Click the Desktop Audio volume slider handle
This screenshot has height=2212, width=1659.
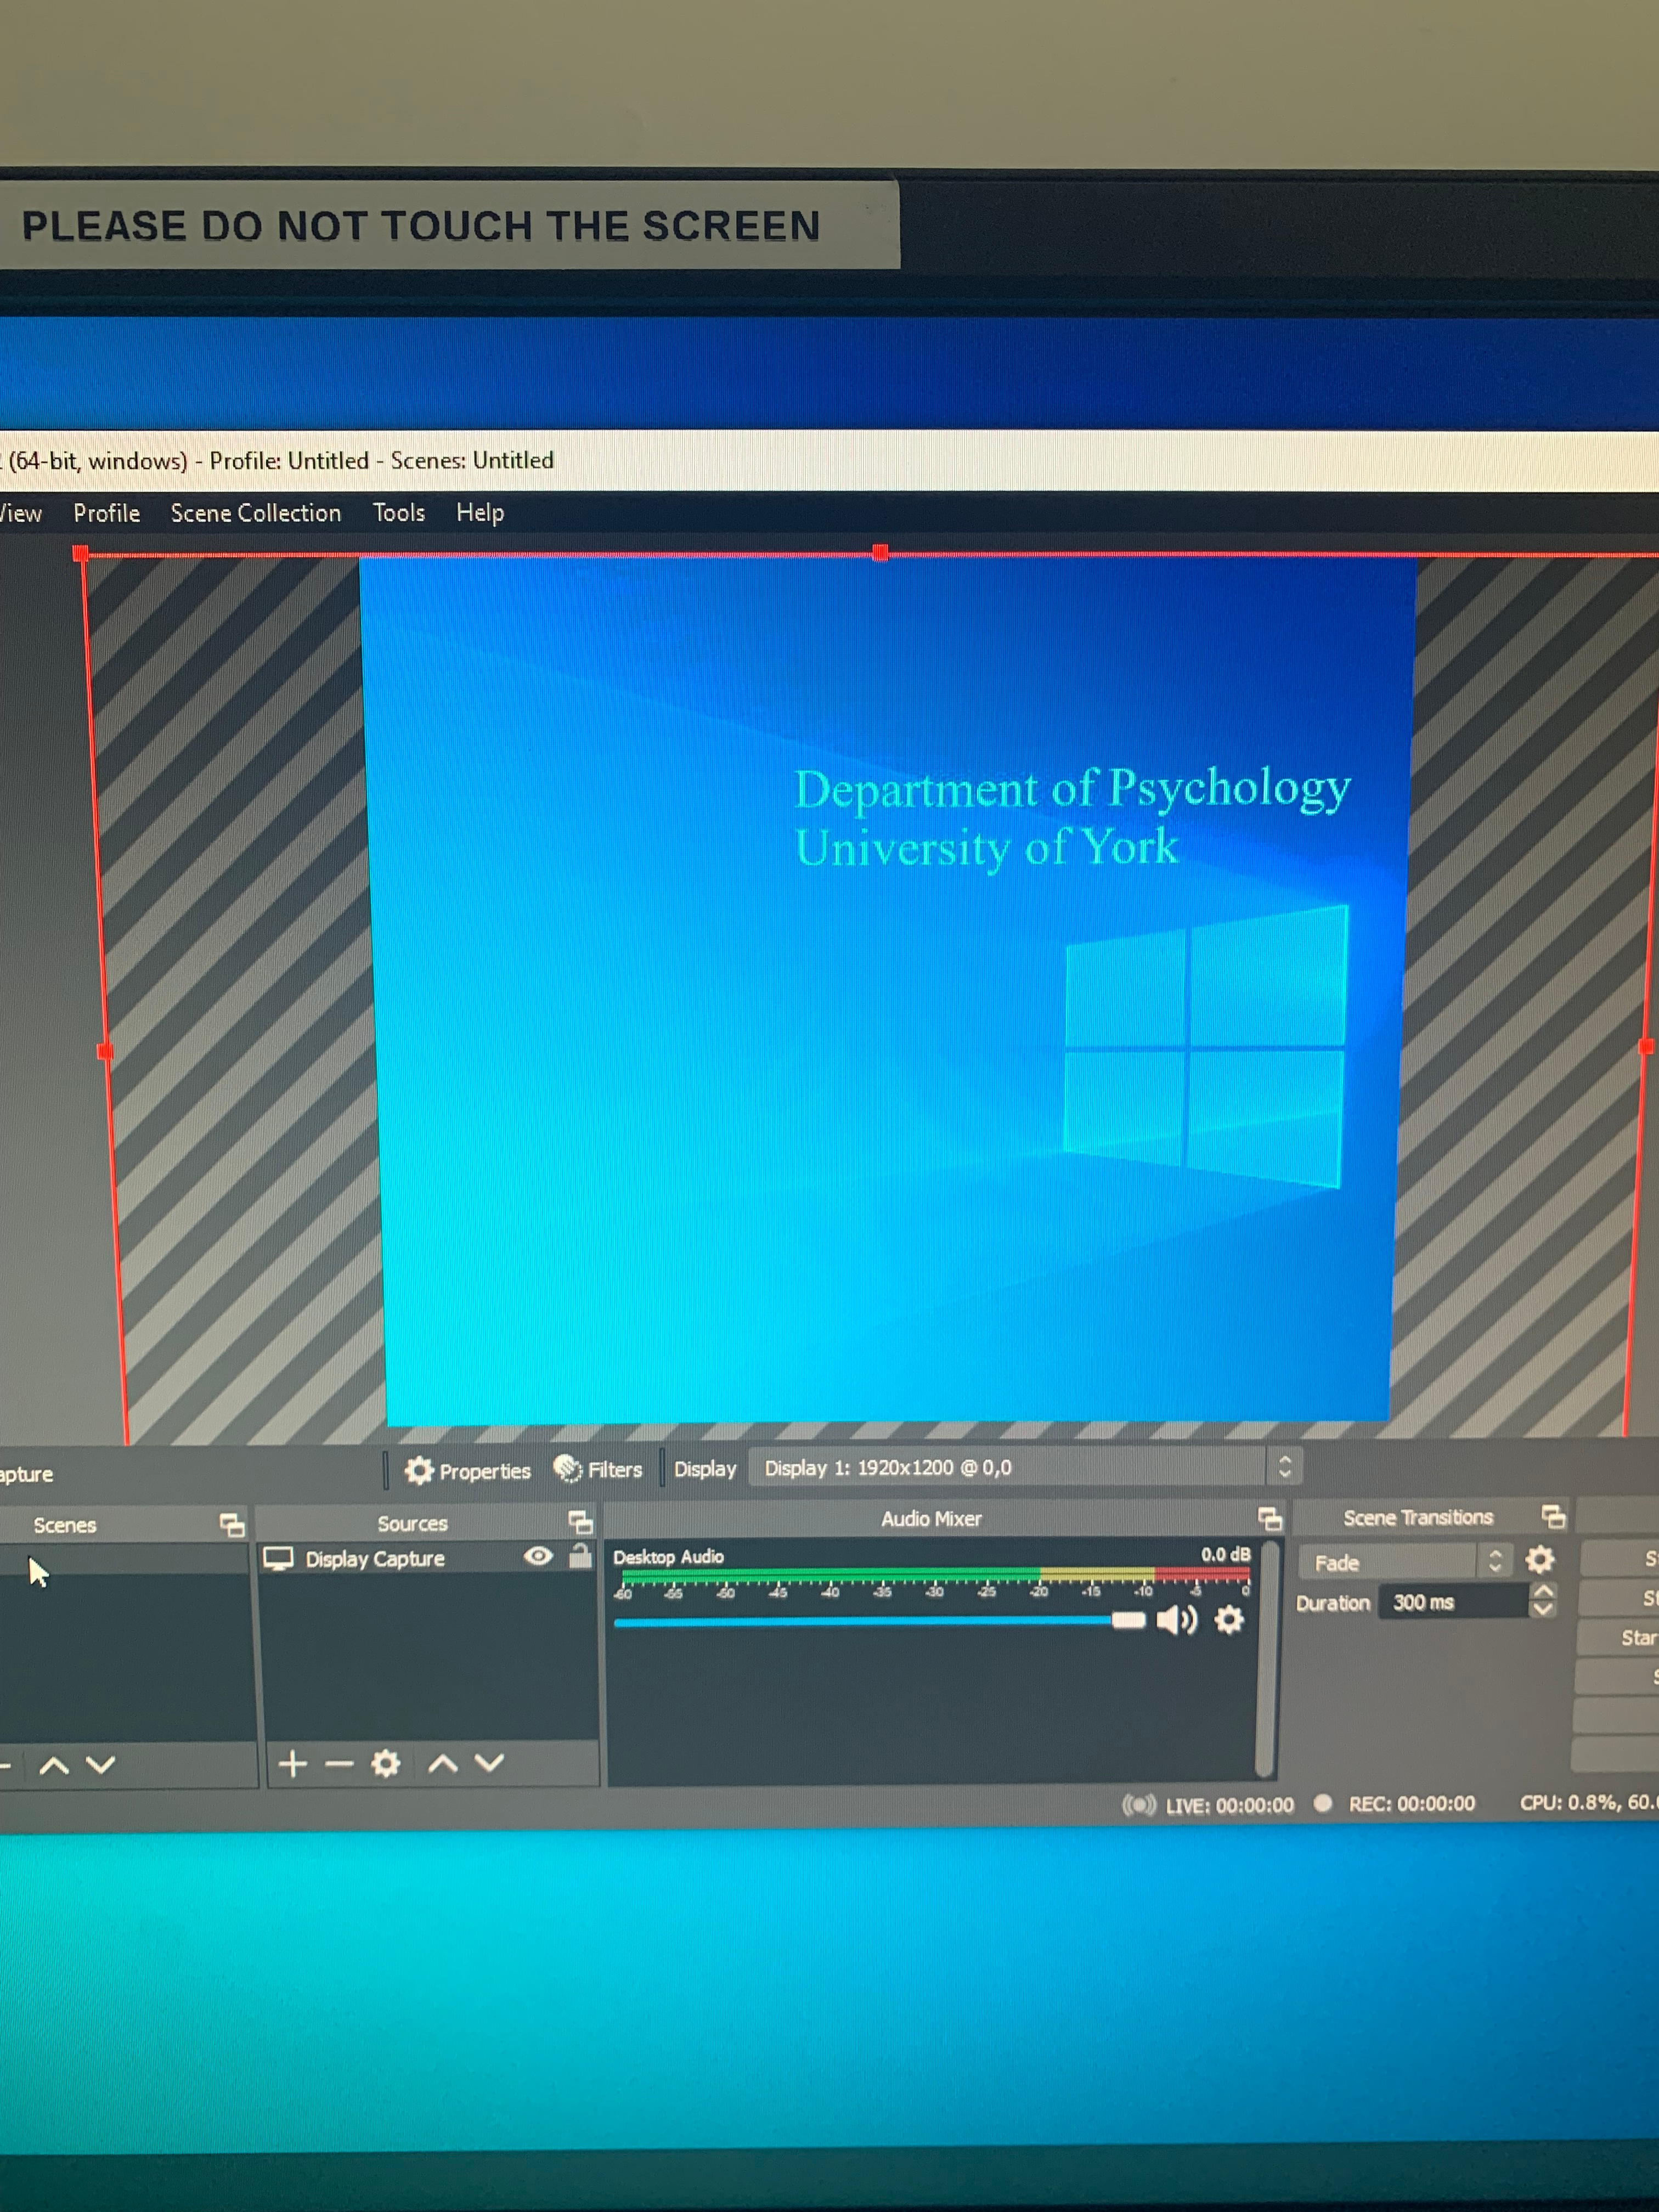coord(1129,1620)
